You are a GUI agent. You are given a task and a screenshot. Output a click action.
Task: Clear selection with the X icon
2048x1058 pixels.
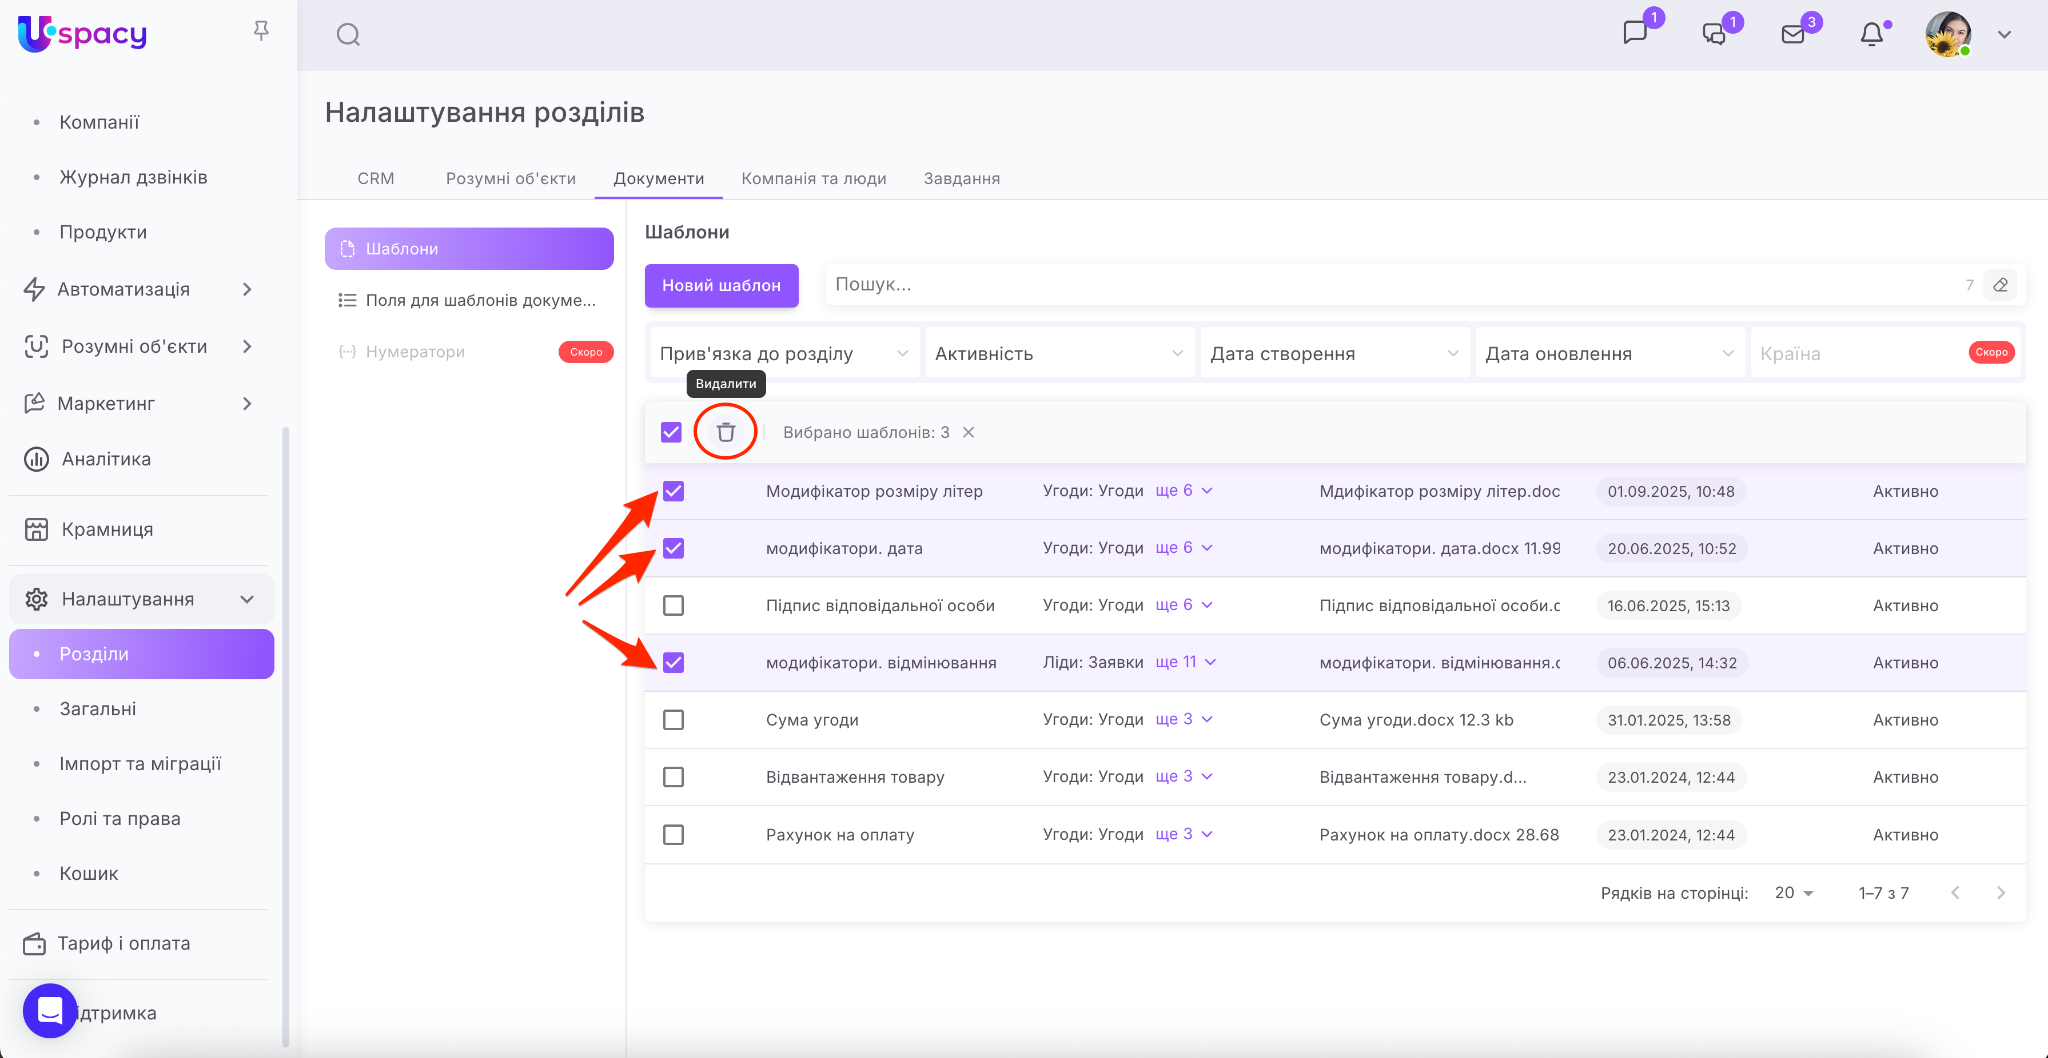point(968,432)
